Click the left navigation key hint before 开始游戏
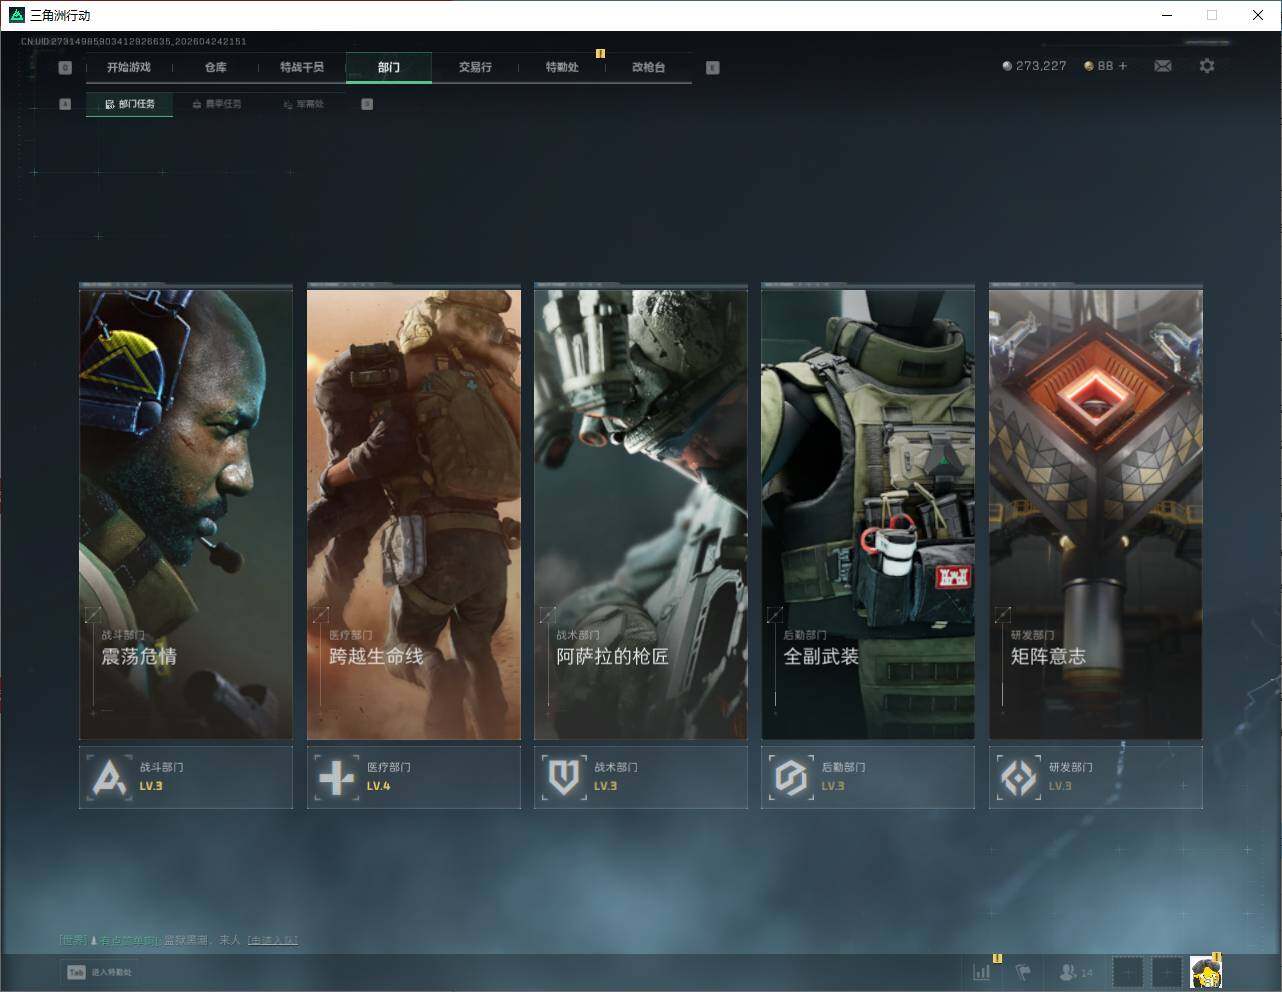This screenshot has width=1282, height=992. [65, 68]
